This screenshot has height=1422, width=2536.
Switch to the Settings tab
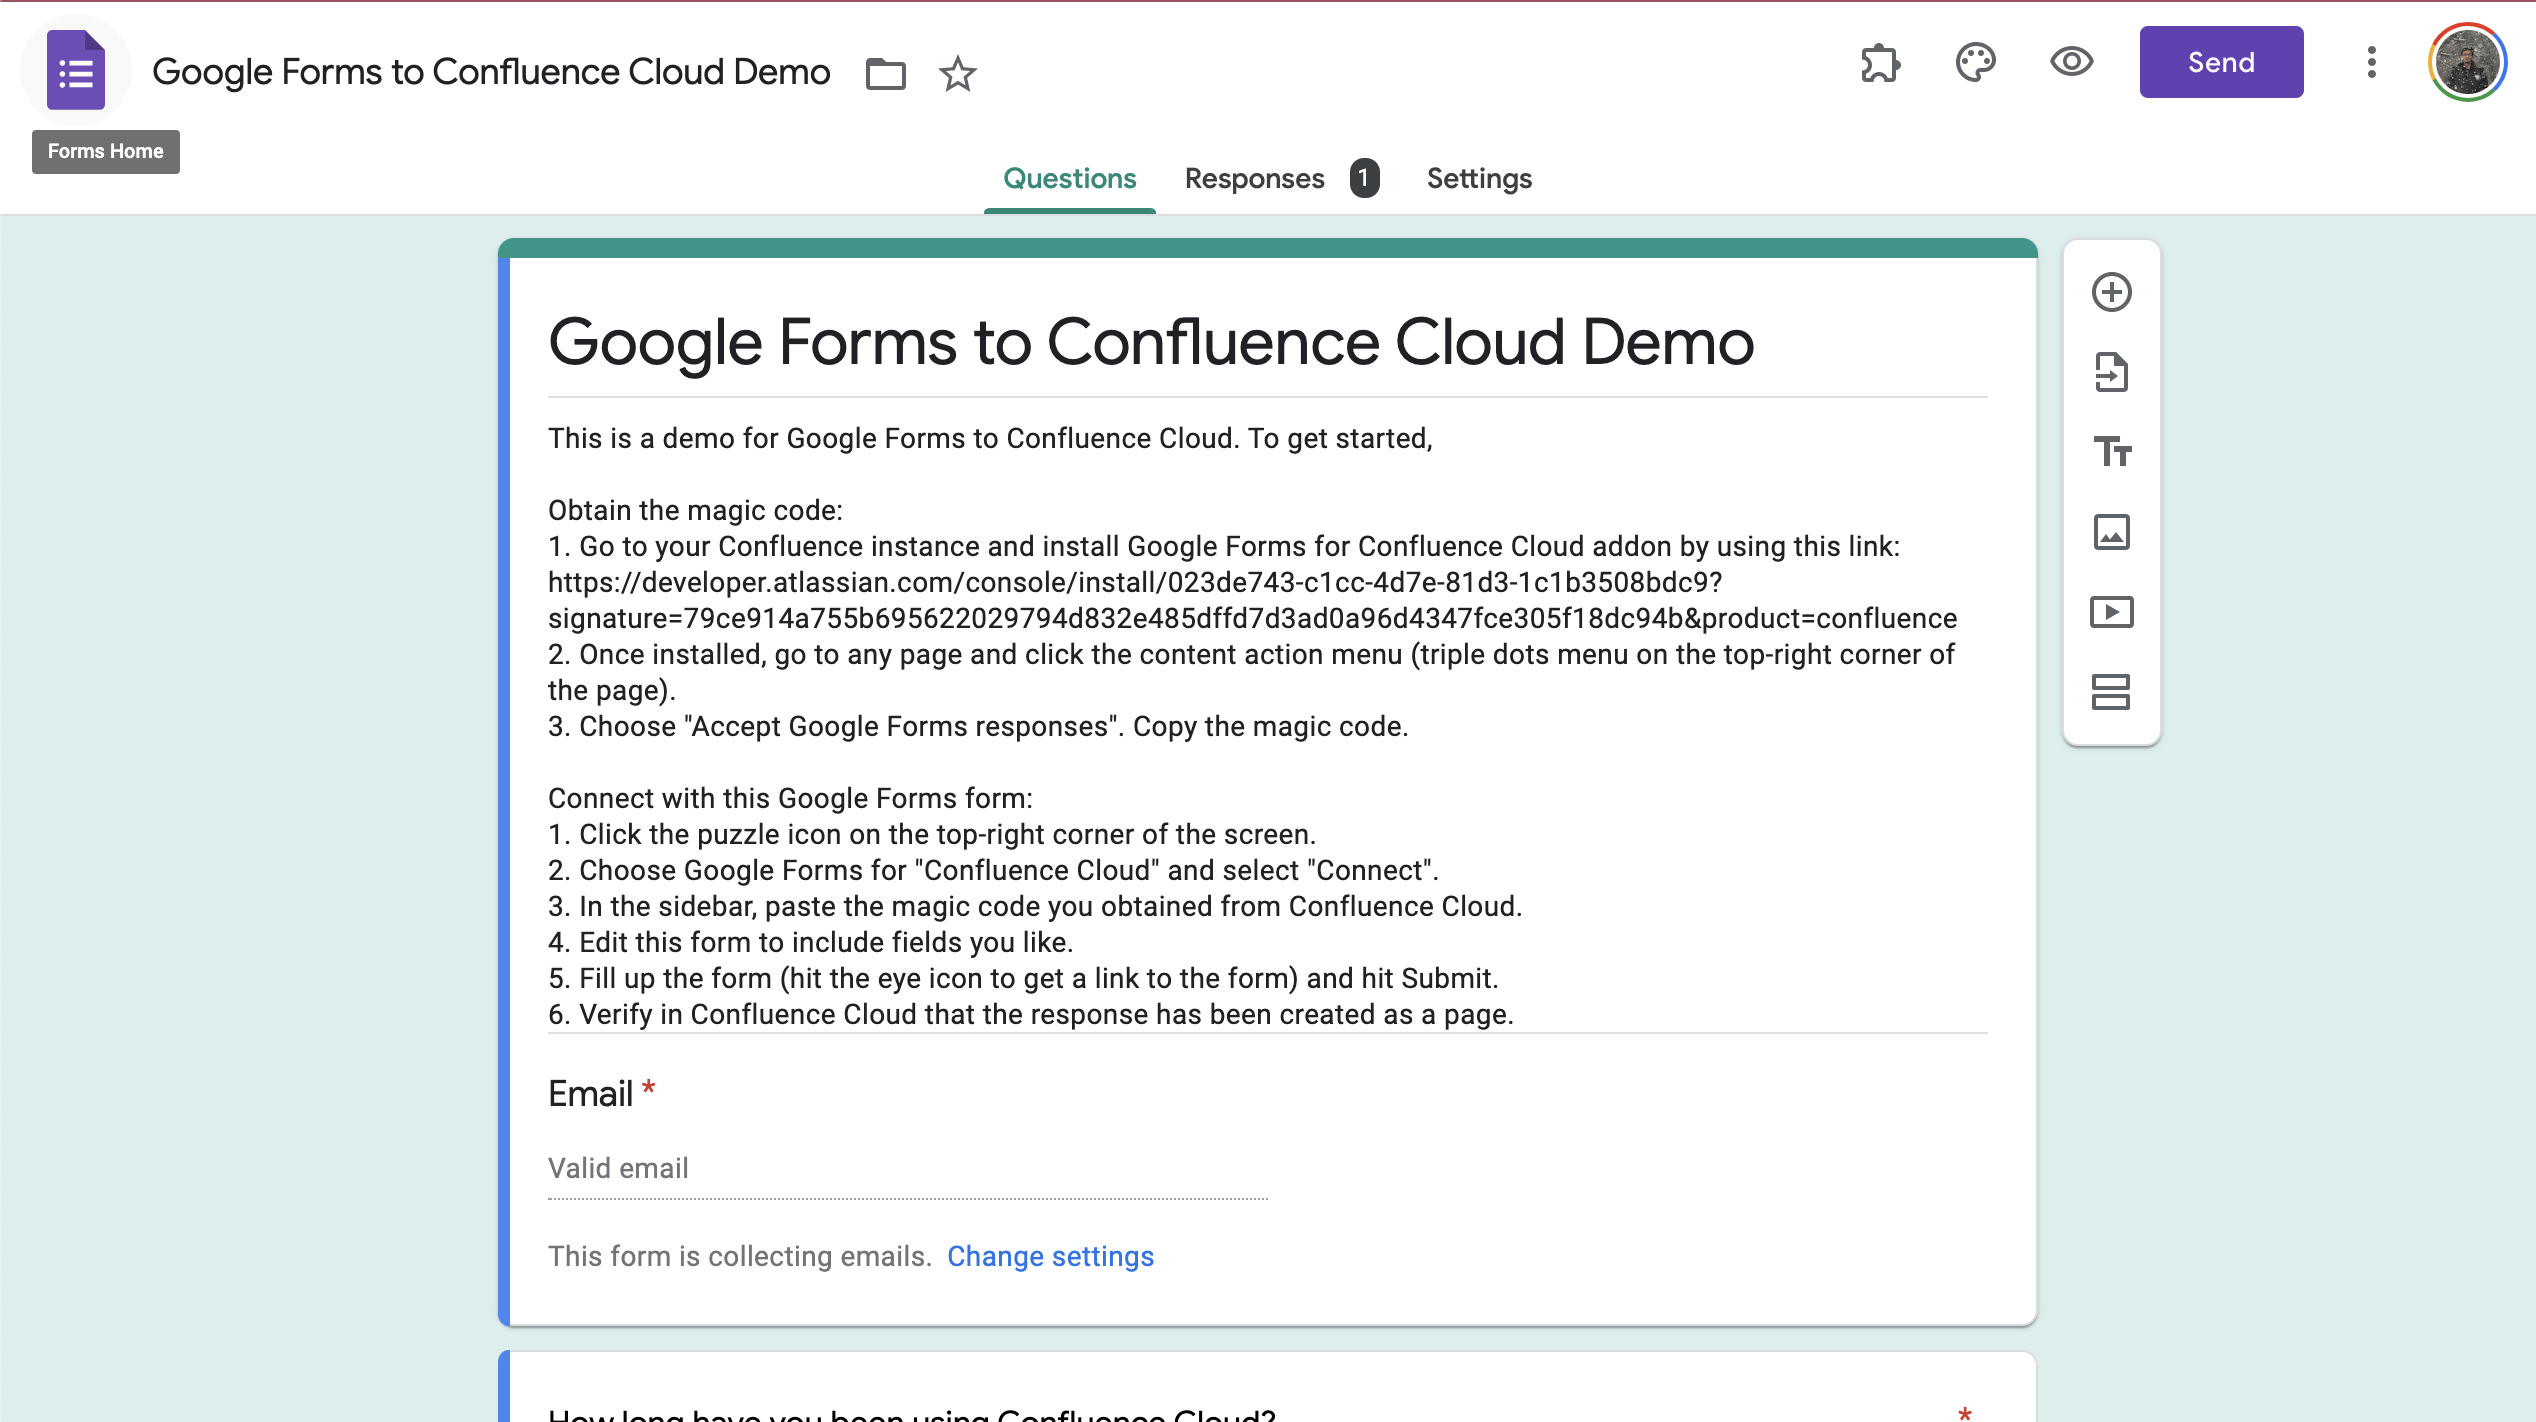[x=1478, y=179]
